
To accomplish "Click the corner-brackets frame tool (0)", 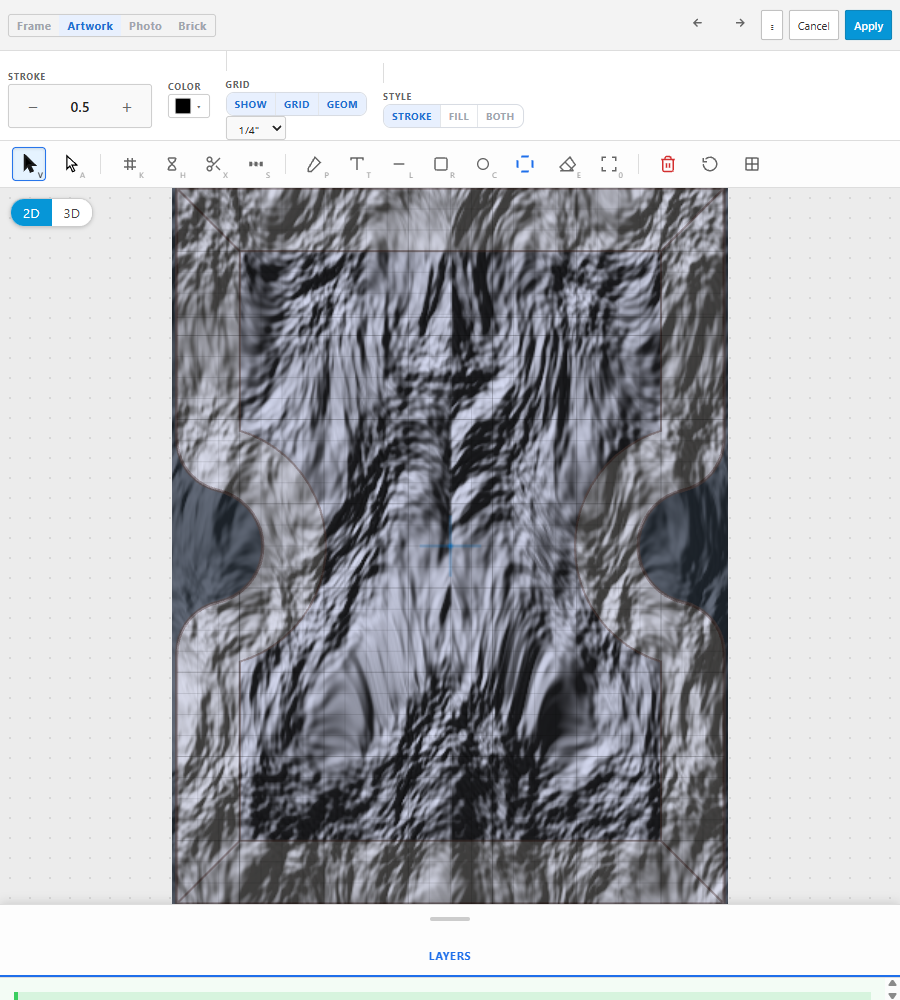I will (609, 164).
